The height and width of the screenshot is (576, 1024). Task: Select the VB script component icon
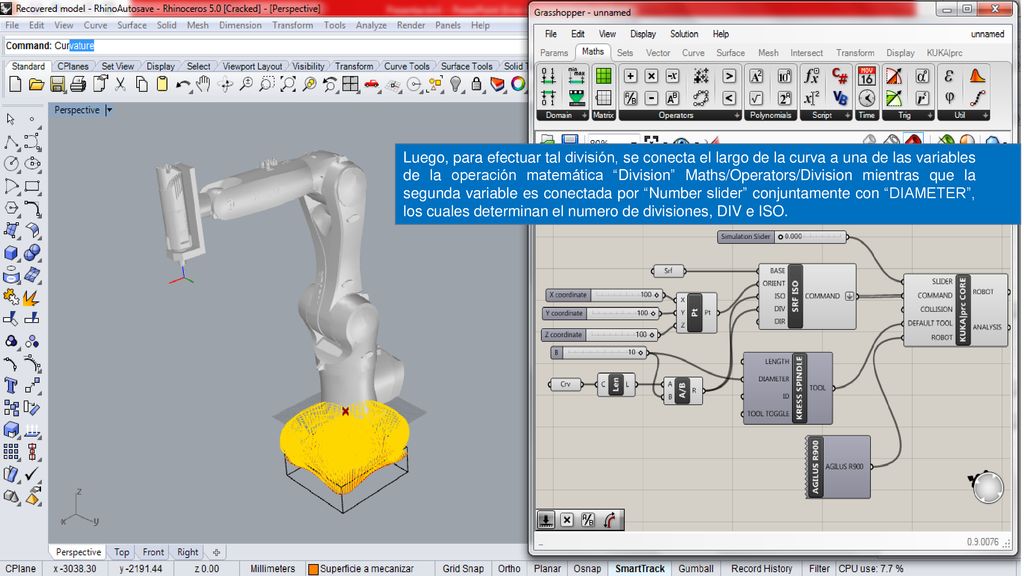[839, 99]
